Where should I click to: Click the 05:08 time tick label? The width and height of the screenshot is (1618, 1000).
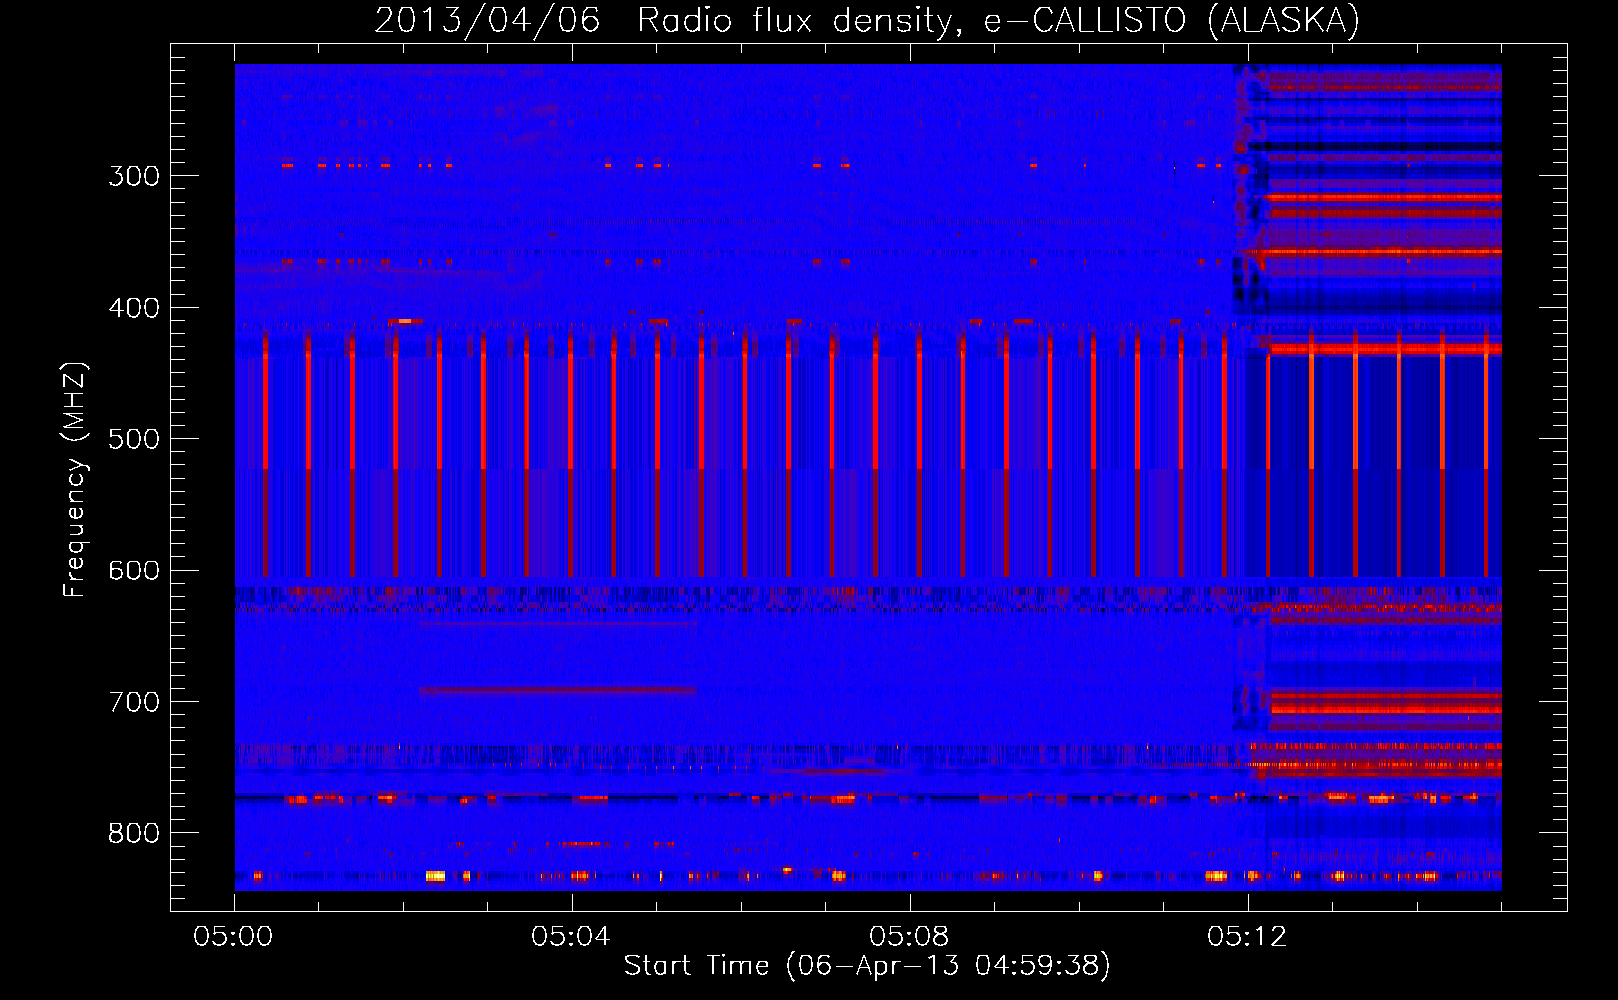pos(909,937)
